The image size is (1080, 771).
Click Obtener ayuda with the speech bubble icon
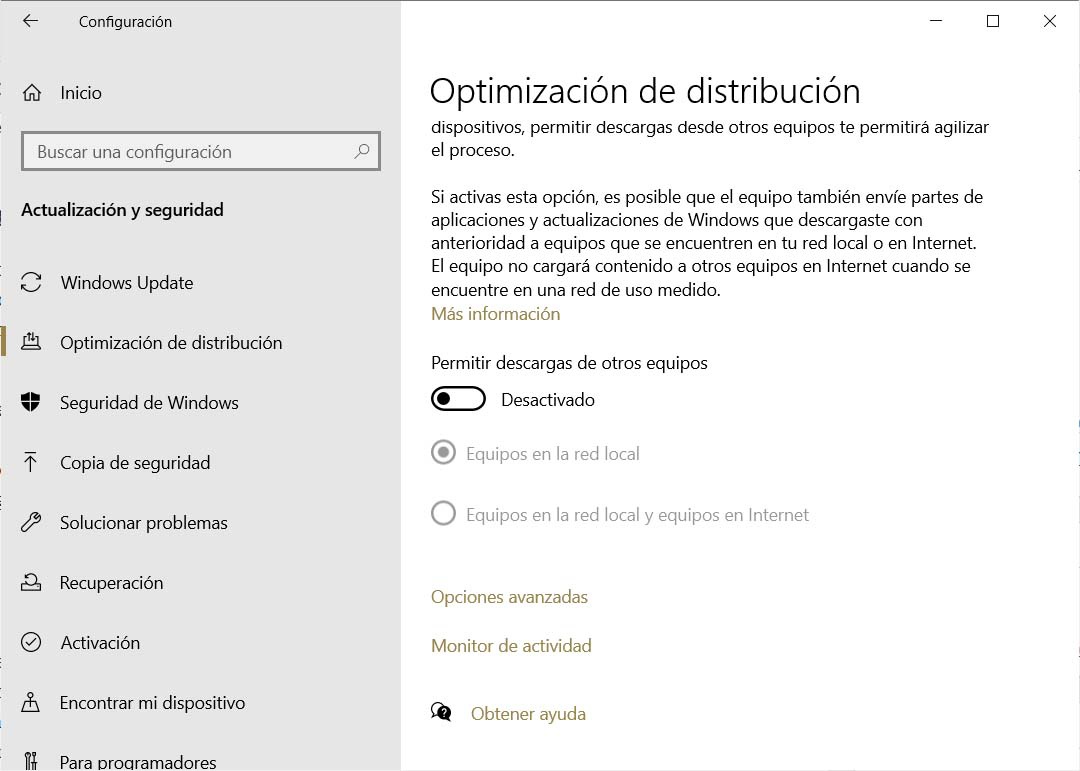[x=528, y=713]
